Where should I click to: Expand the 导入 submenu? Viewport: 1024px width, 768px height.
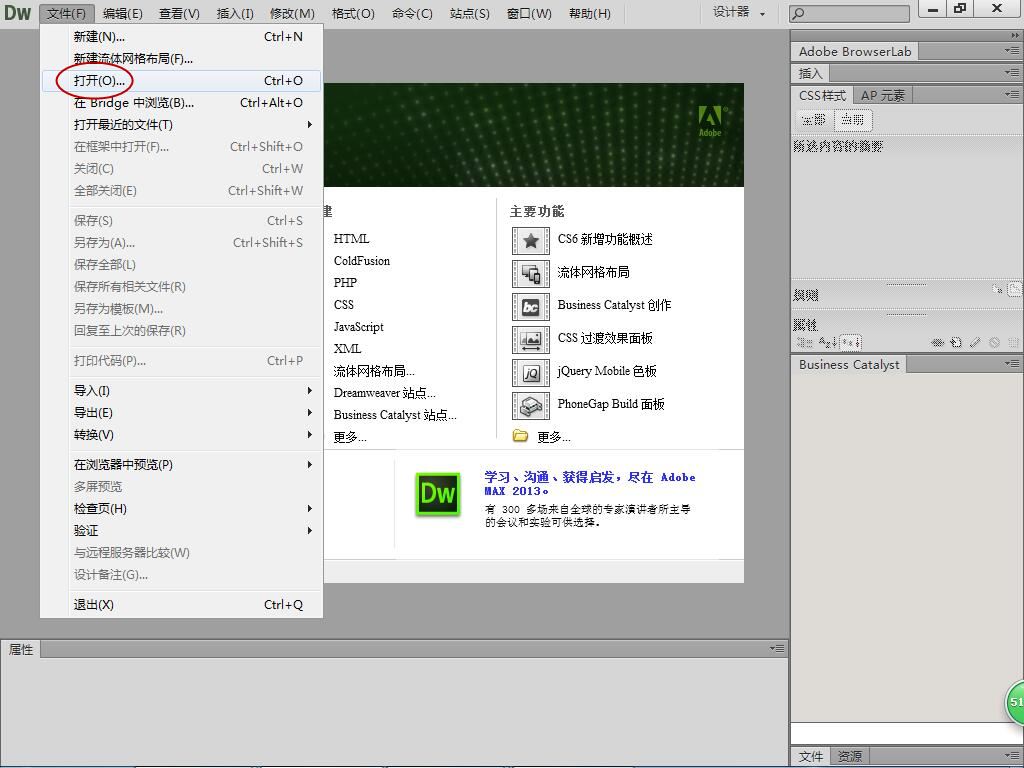[310, 391]
